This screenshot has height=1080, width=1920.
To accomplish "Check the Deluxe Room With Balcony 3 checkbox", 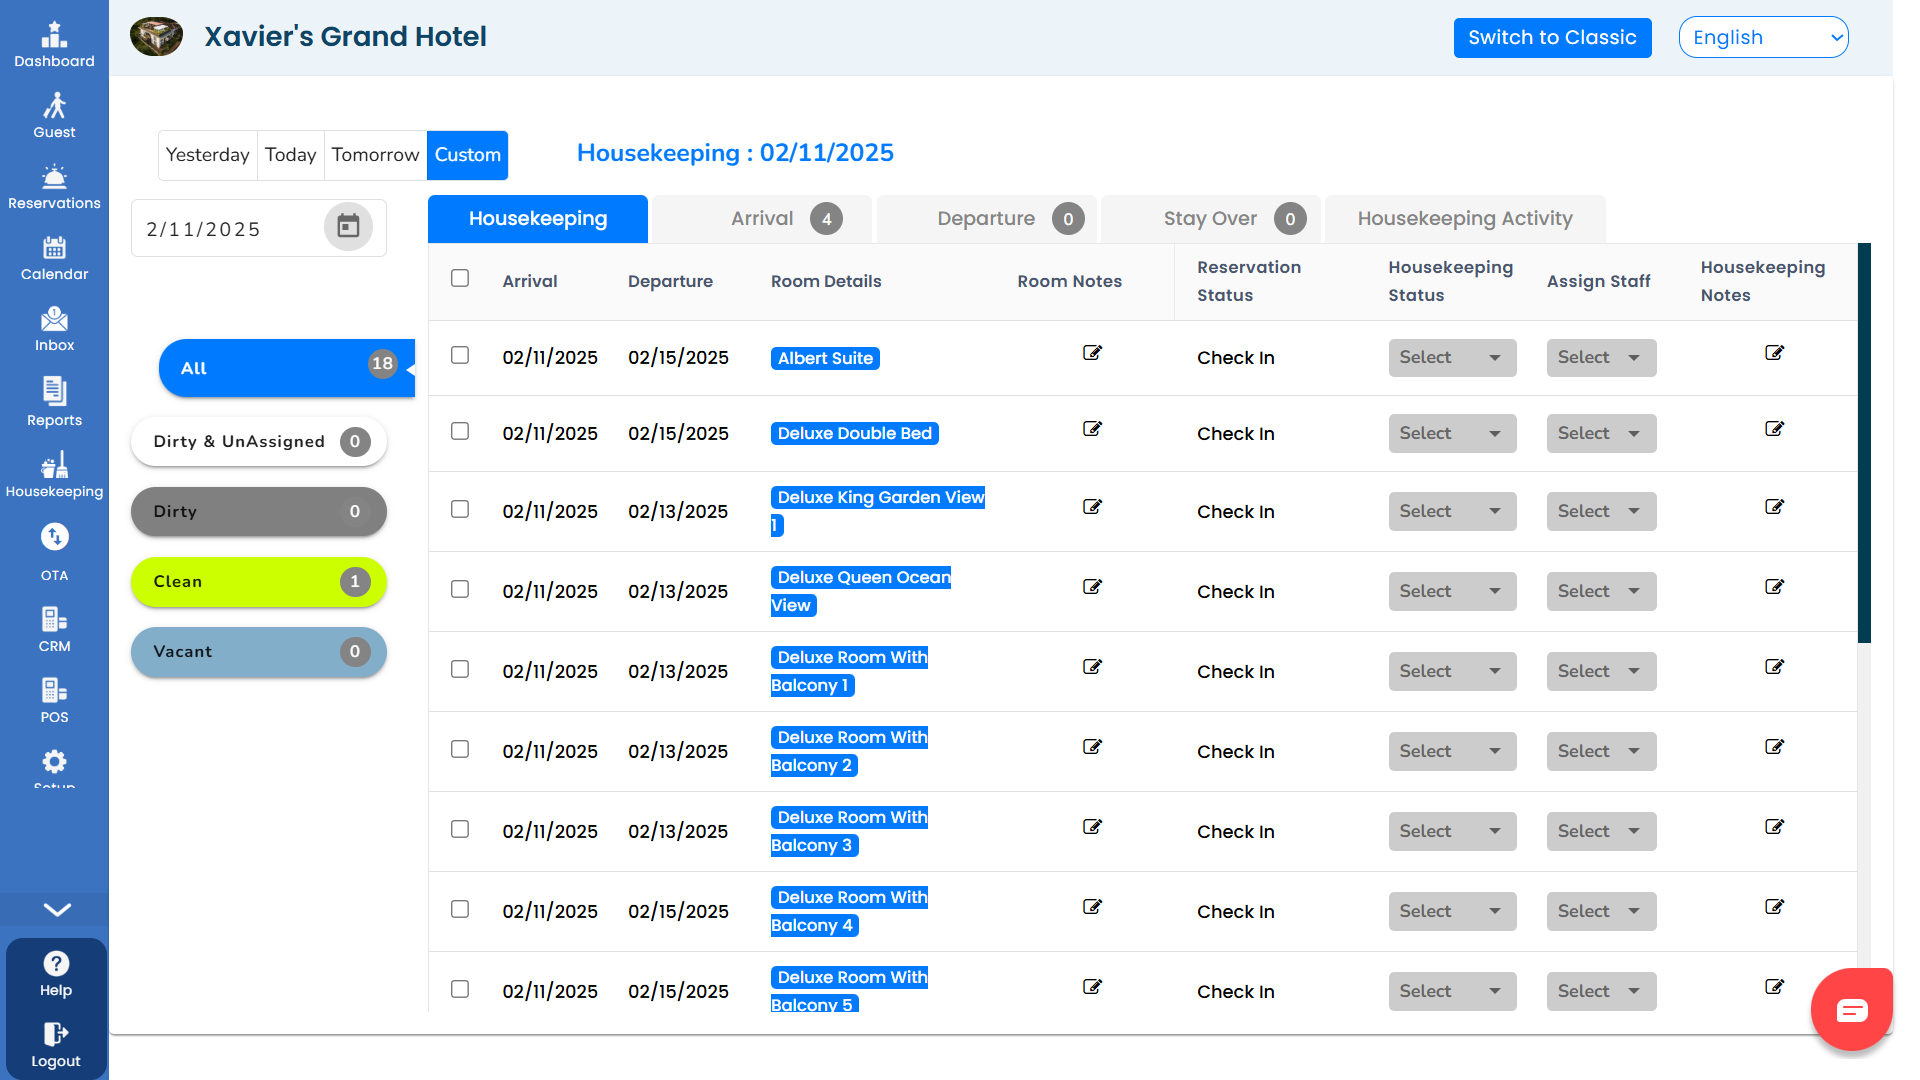I will tap(460, 829).
